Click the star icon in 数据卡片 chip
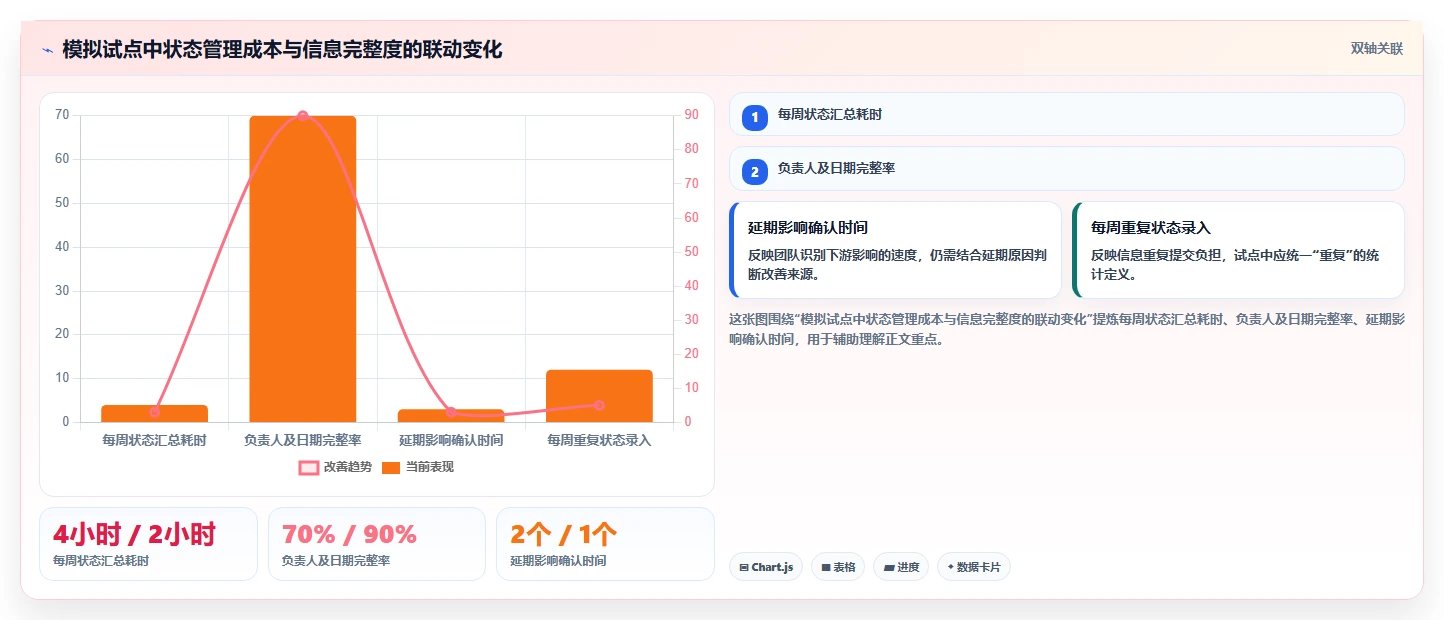 point(950,567)
